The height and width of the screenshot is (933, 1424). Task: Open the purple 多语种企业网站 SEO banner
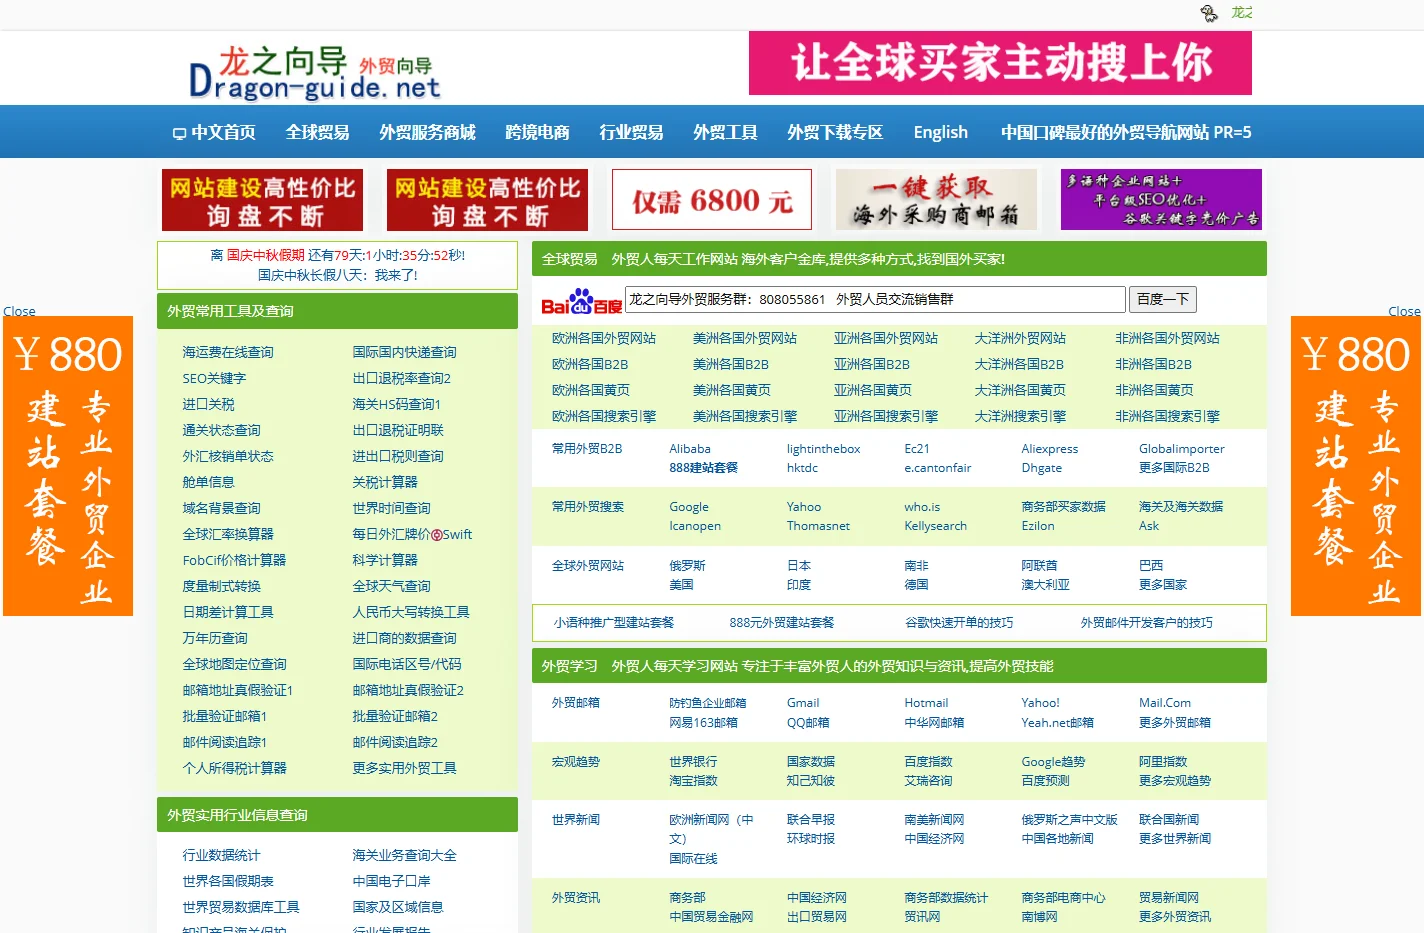point(1161,200)
